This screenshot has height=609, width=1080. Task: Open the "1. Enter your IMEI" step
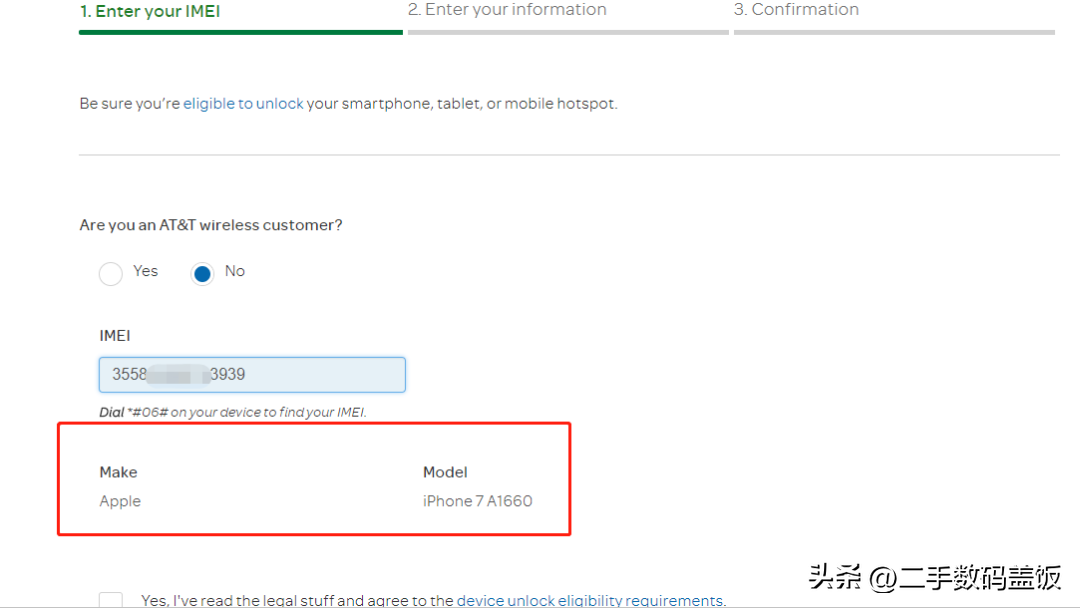[150, 11]
